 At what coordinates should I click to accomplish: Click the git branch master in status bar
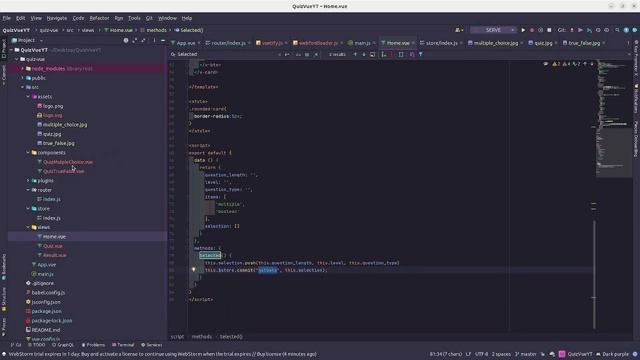526,354
